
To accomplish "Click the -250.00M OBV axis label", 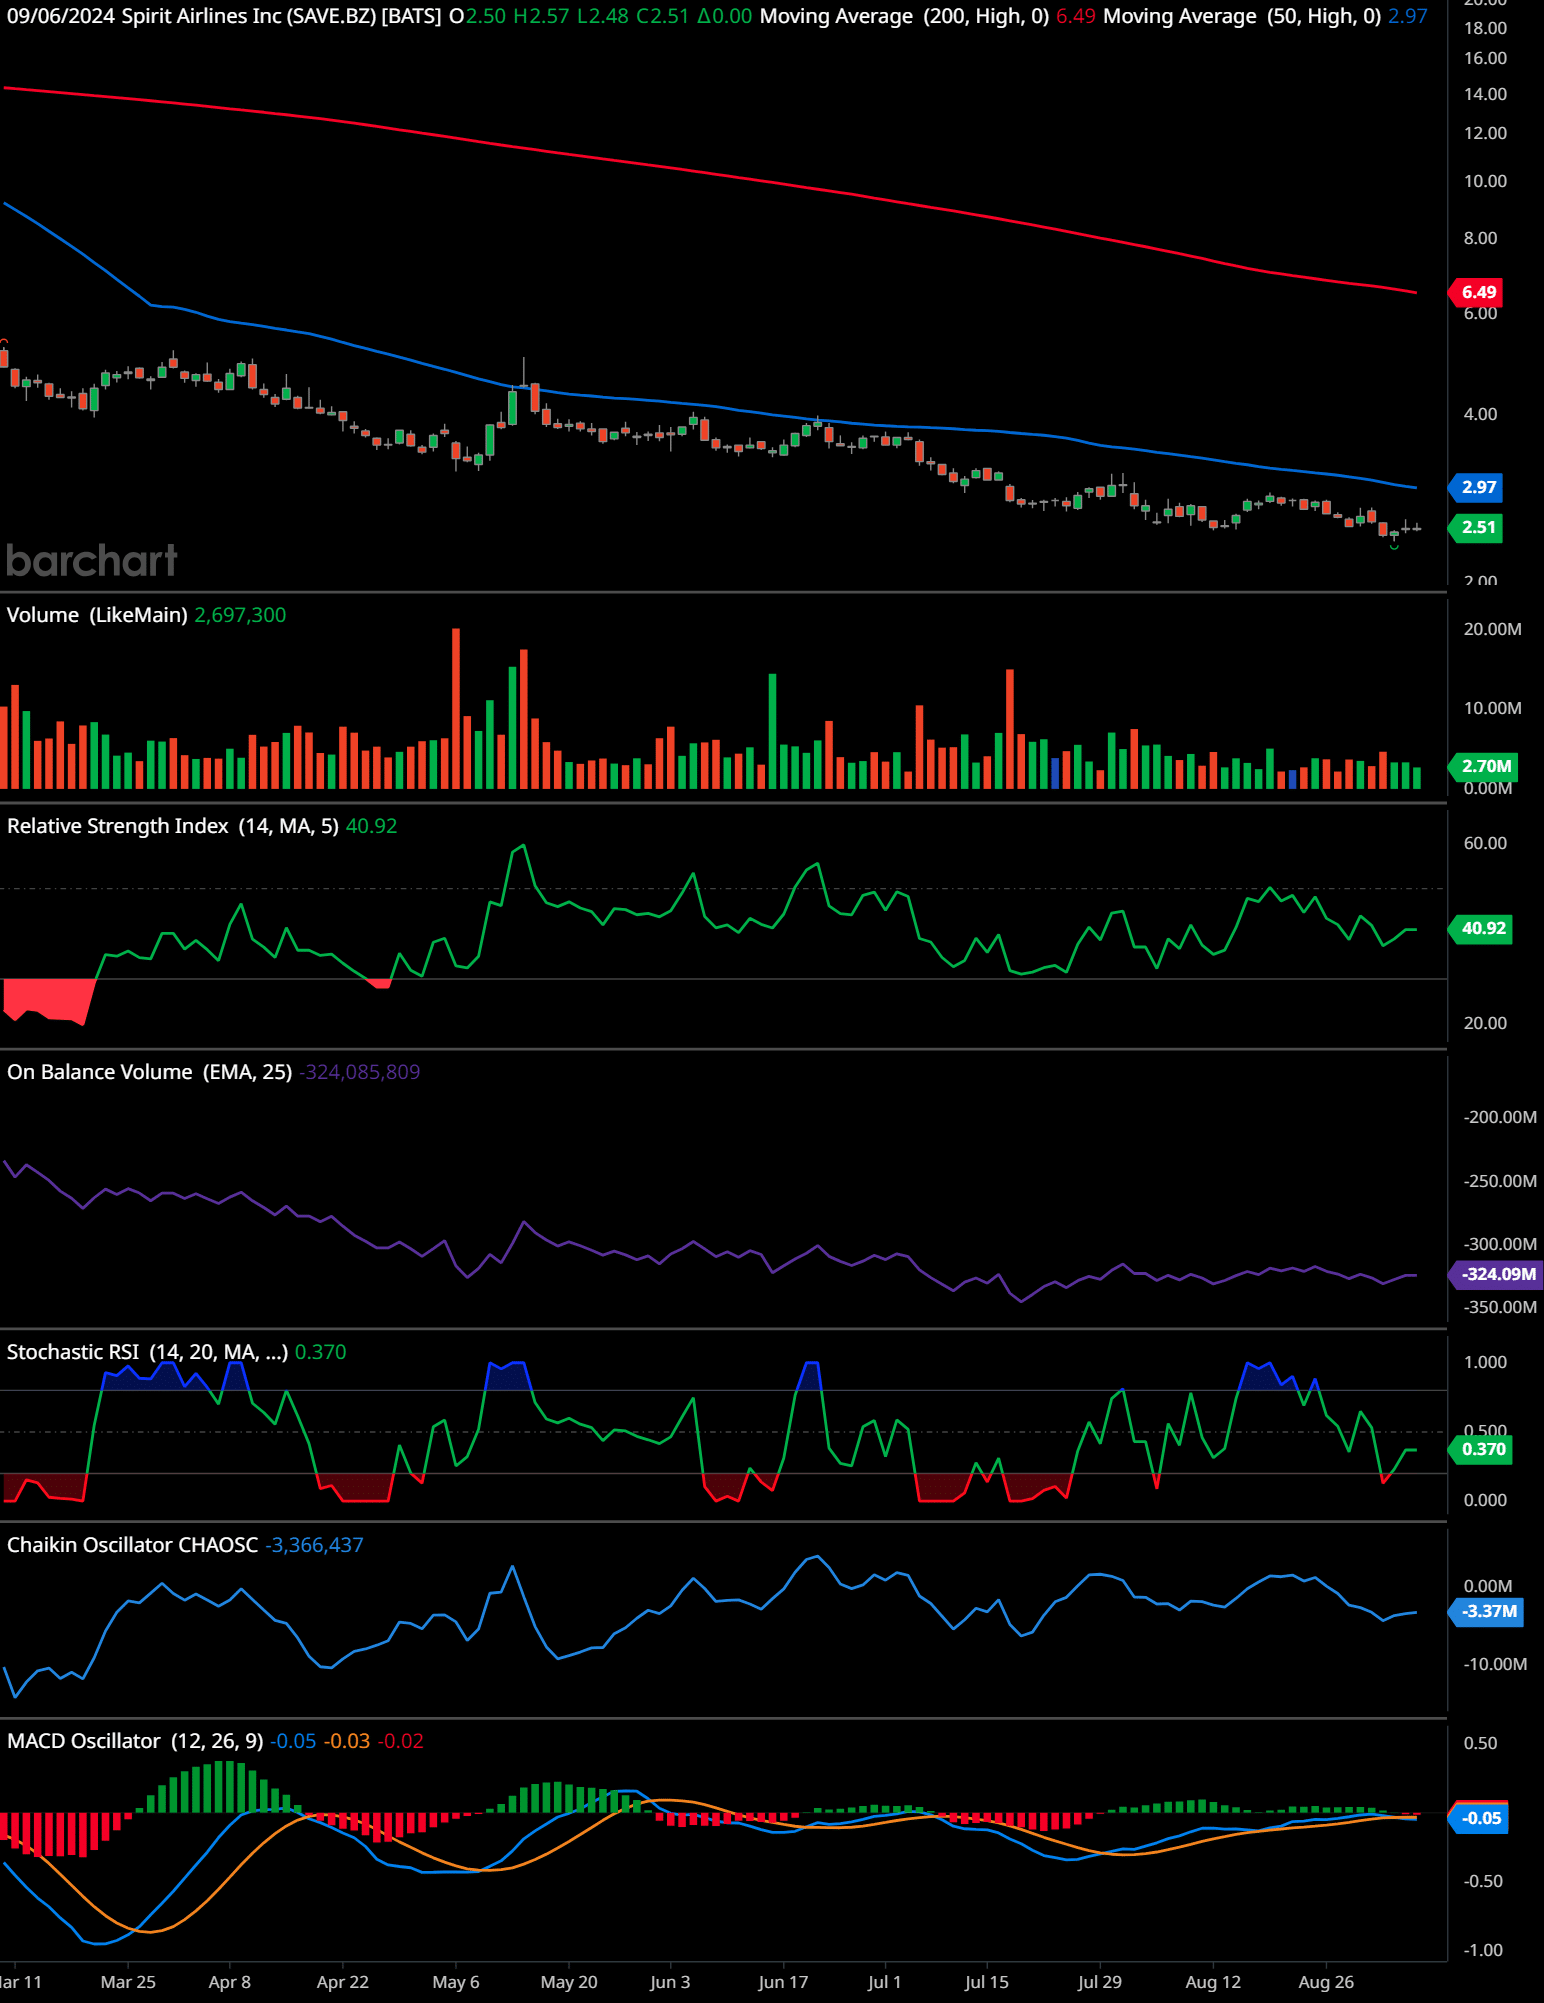I will tap(1500, 1181).
